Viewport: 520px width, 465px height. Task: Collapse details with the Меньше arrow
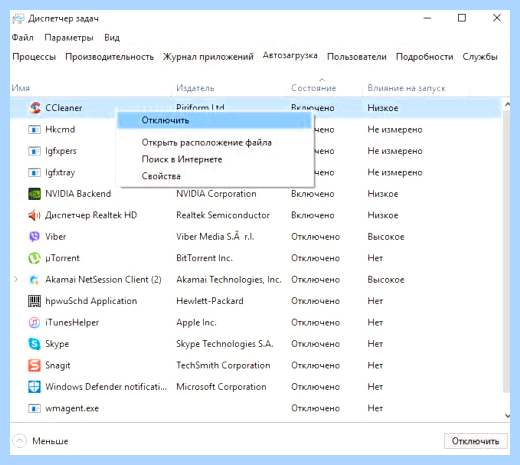19,441
